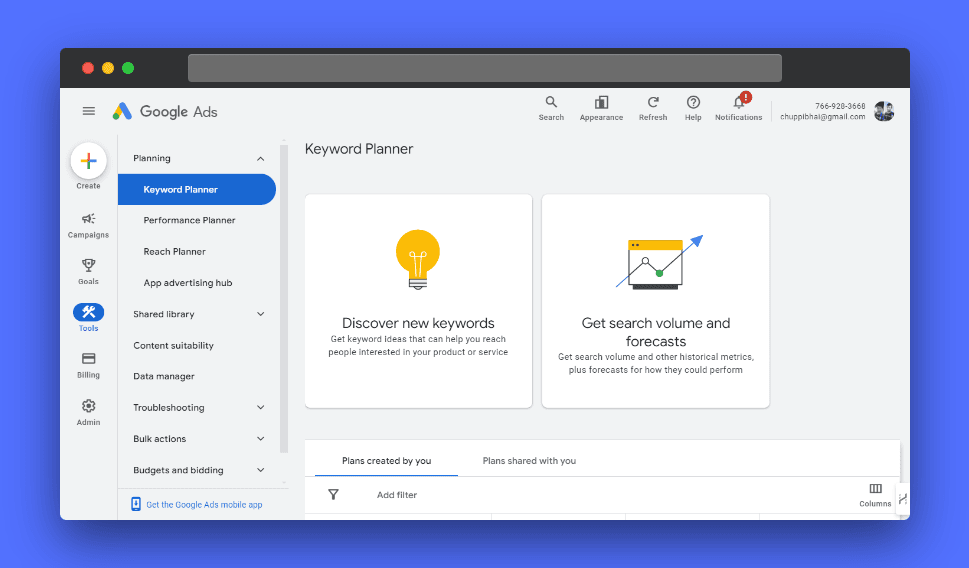
Task: Click the browser address bar
Action: (484, 67)
